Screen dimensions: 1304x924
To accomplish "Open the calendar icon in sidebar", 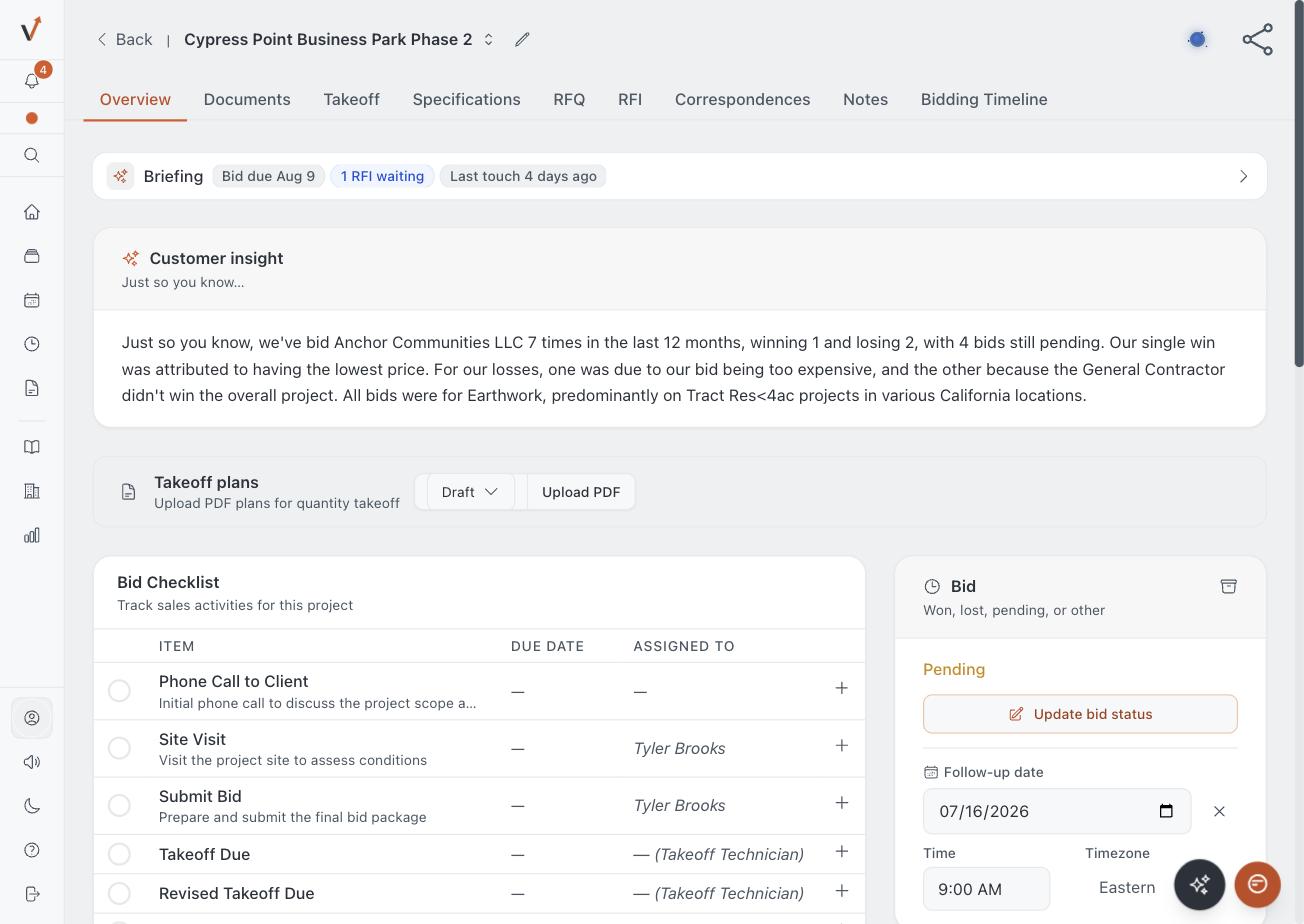I will pyautogui.click(x=32, y=300).
